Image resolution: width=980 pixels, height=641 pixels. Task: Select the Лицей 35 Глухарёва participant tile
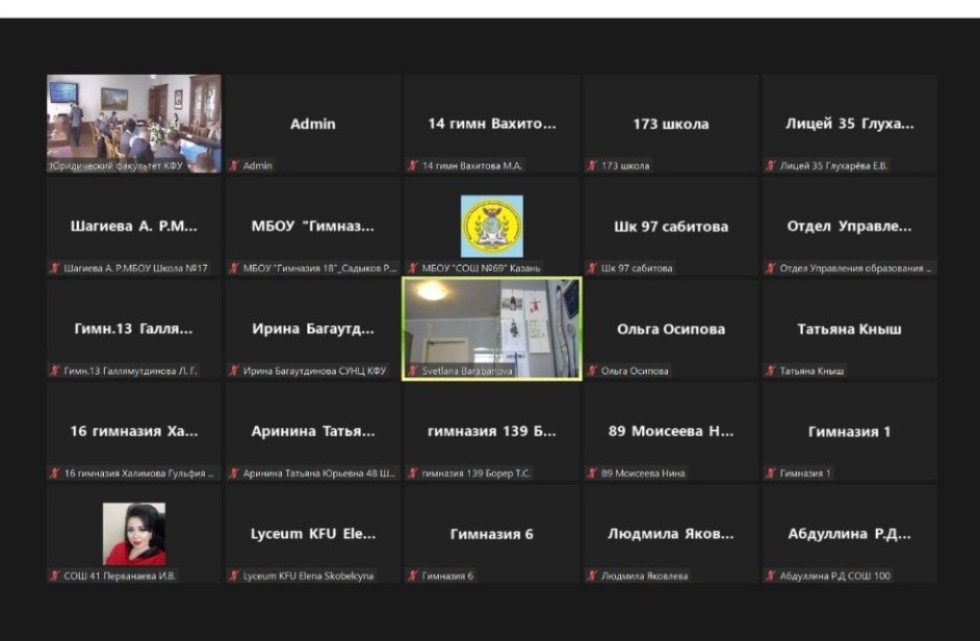pyautogui.click(x=849, y=124)
